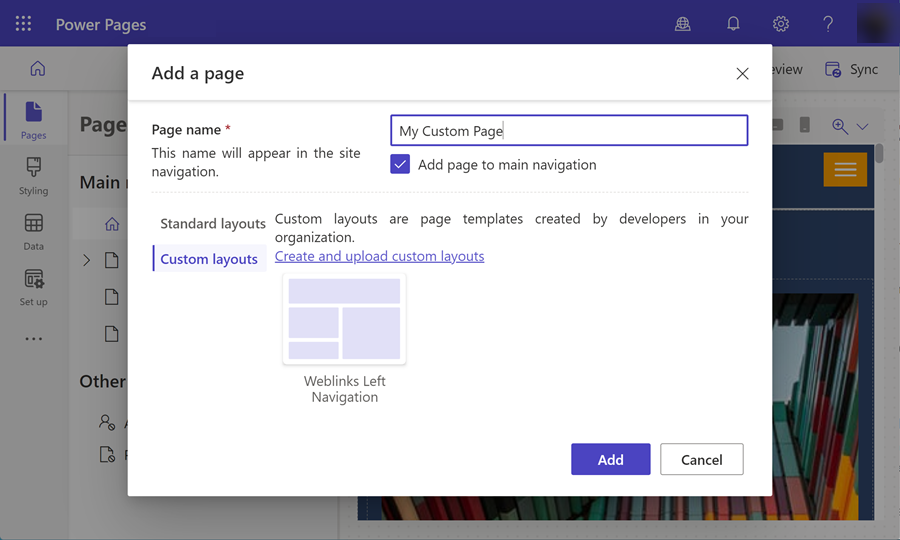Click the canvas vertical scrollbar

(879, 155)
